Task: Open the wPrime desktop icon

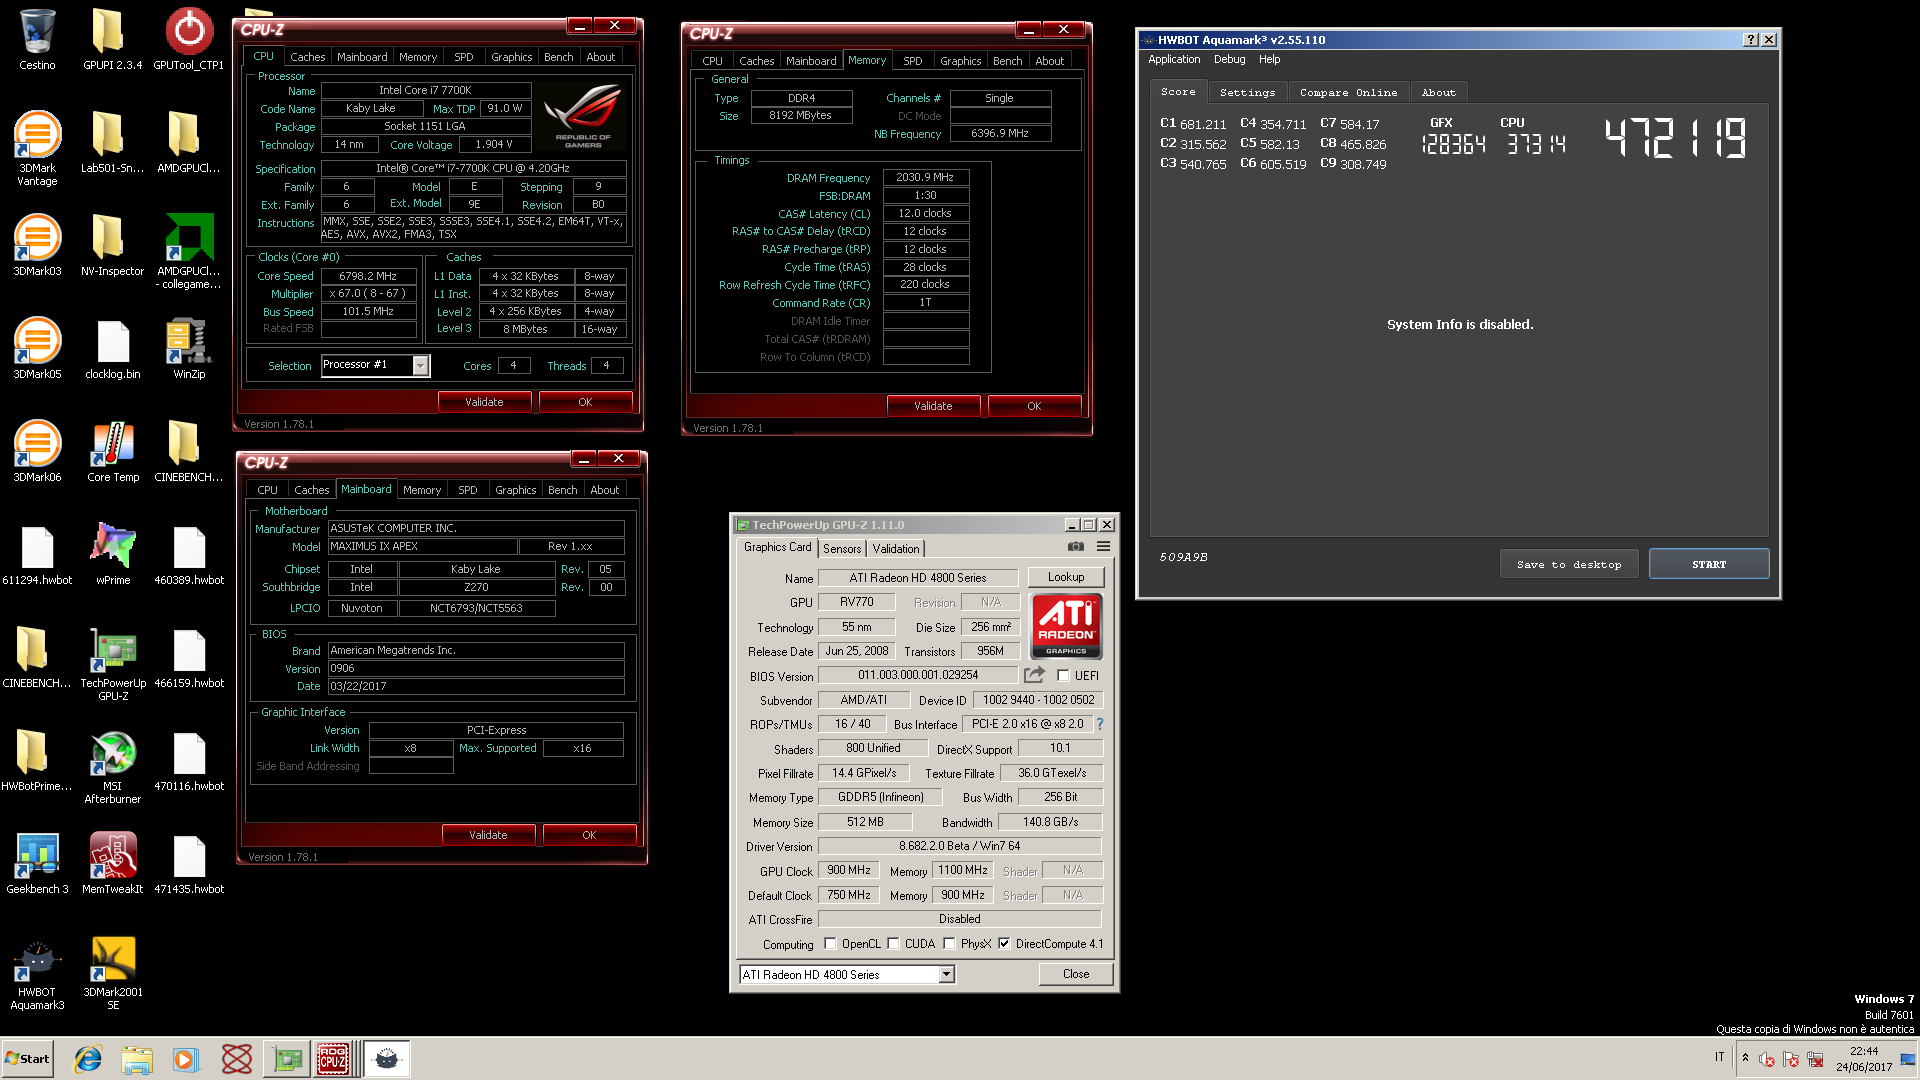Action: coord(112,554)
